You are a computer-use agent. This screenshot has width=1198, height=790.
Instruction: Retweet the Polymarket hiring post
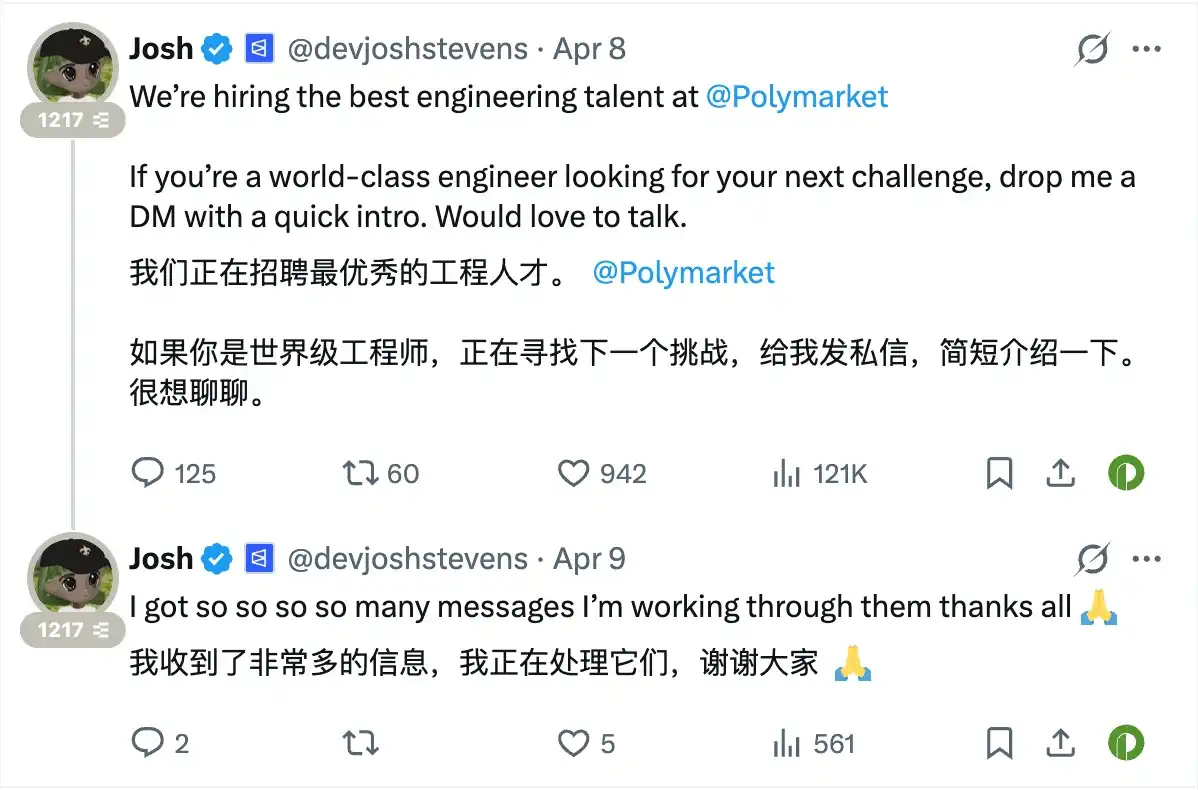pyautogui.click(x=361, y=473)
